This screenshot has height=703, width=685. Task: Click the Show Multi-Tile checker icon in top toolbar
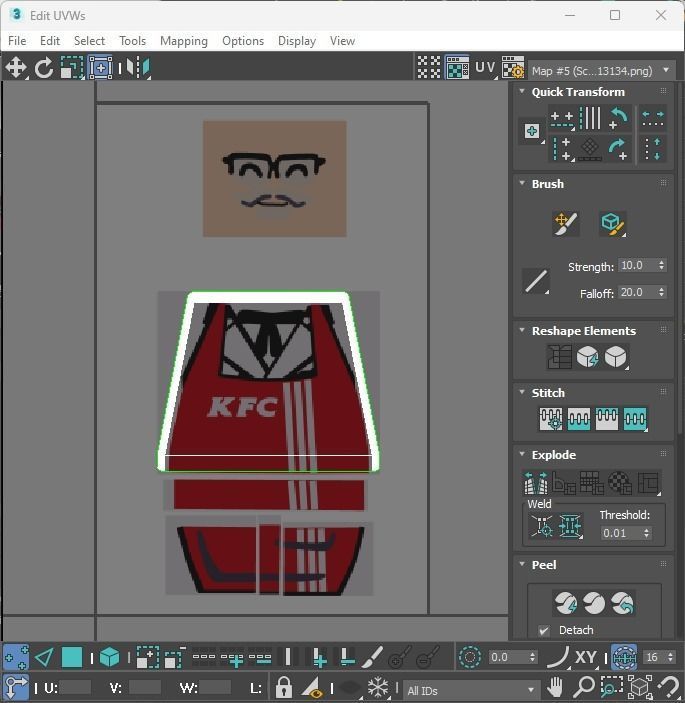pos(429,68)
